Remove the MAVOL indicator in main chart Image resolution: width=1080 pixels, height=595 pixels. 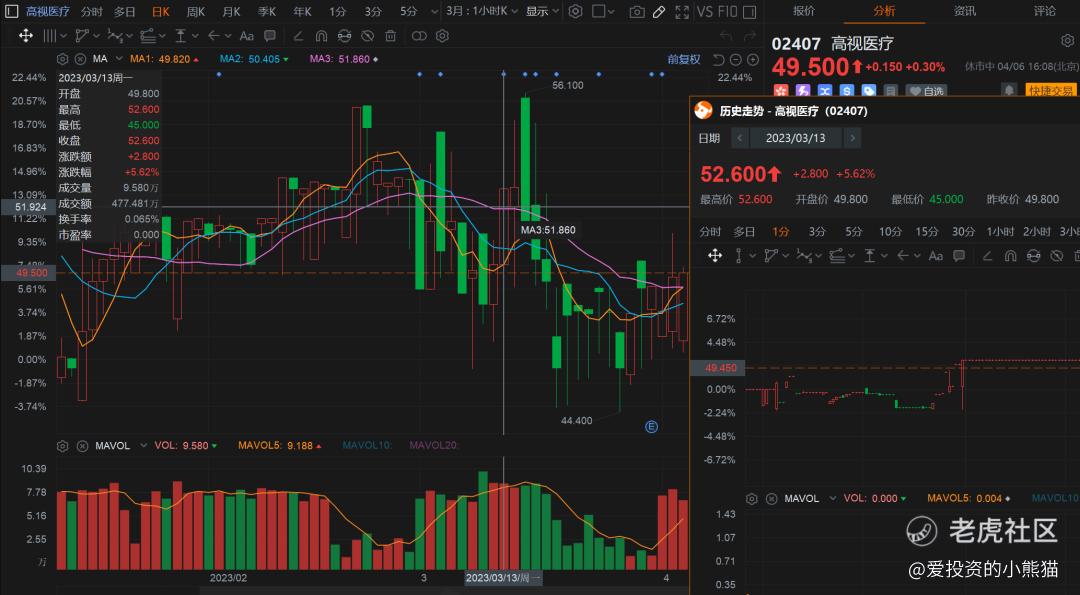click(x=82, y=446)
